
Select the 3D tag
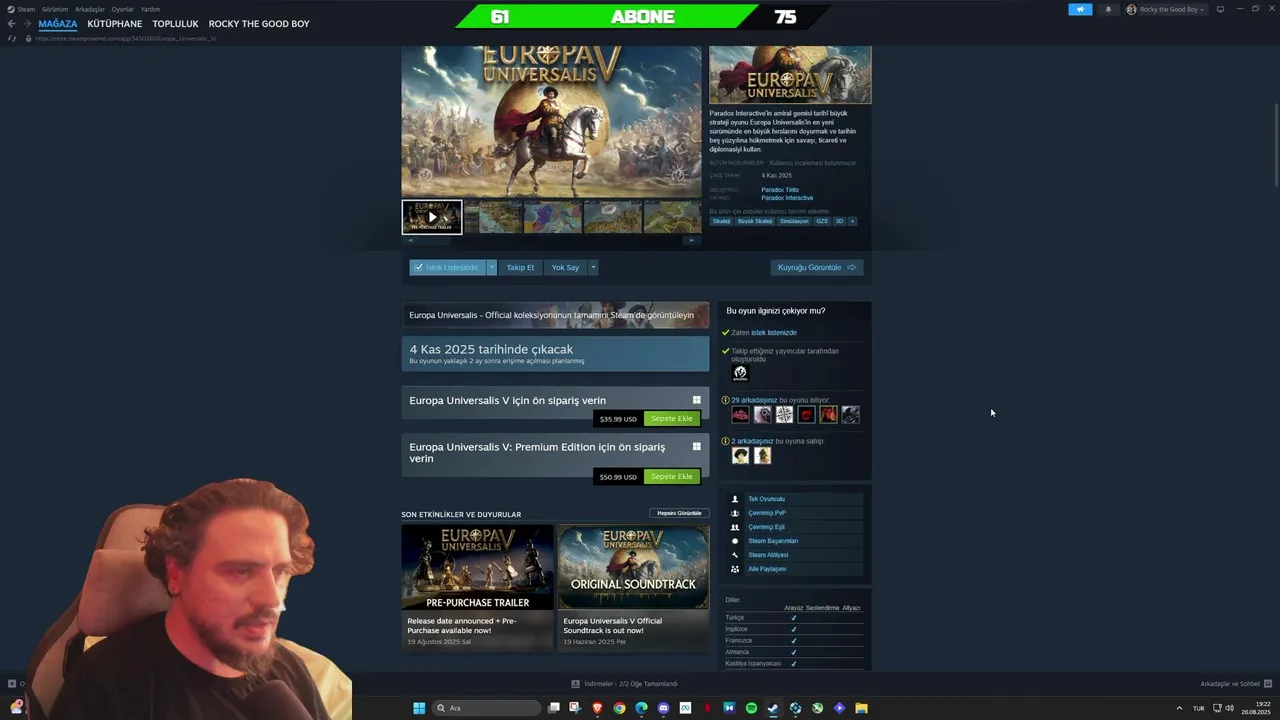pyautogui.click(x=839, y=221)
